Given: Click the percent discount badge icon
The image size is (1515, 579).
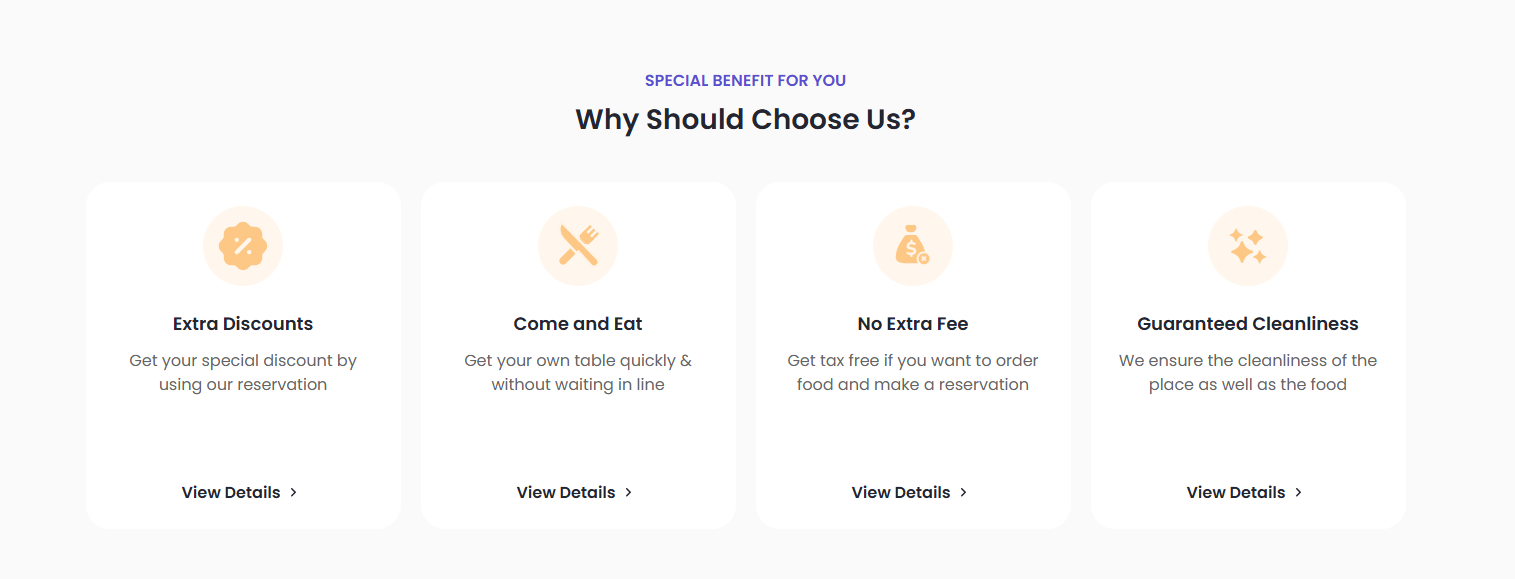Looking at the screenshot, I should click(x=243, y=246).
